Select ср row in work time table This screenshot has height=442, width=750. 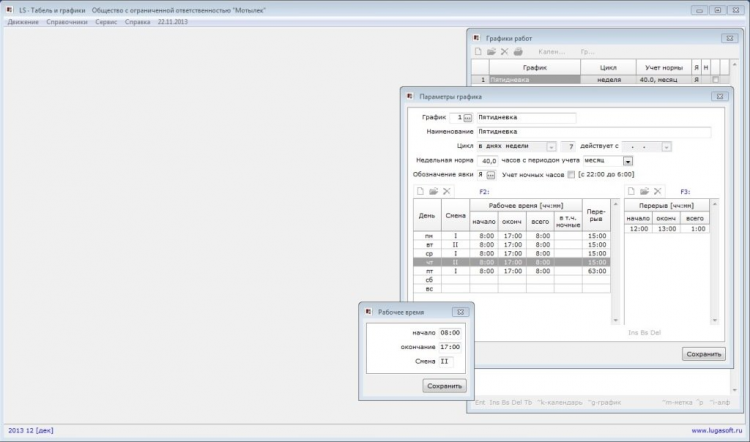[x=512, y=254]
